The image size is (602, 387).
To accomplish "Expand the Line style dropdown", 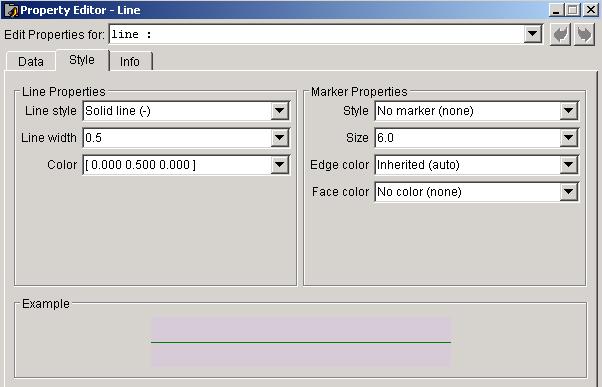I will (280, 111).
